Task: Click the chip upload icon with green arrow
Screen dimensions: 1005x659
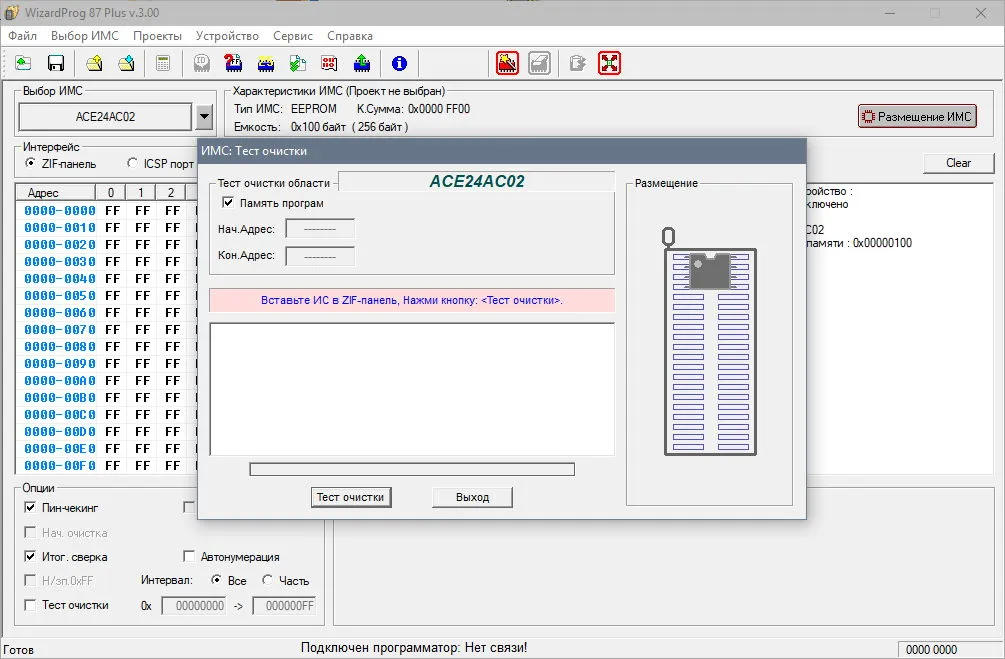Action: (361, 63)
